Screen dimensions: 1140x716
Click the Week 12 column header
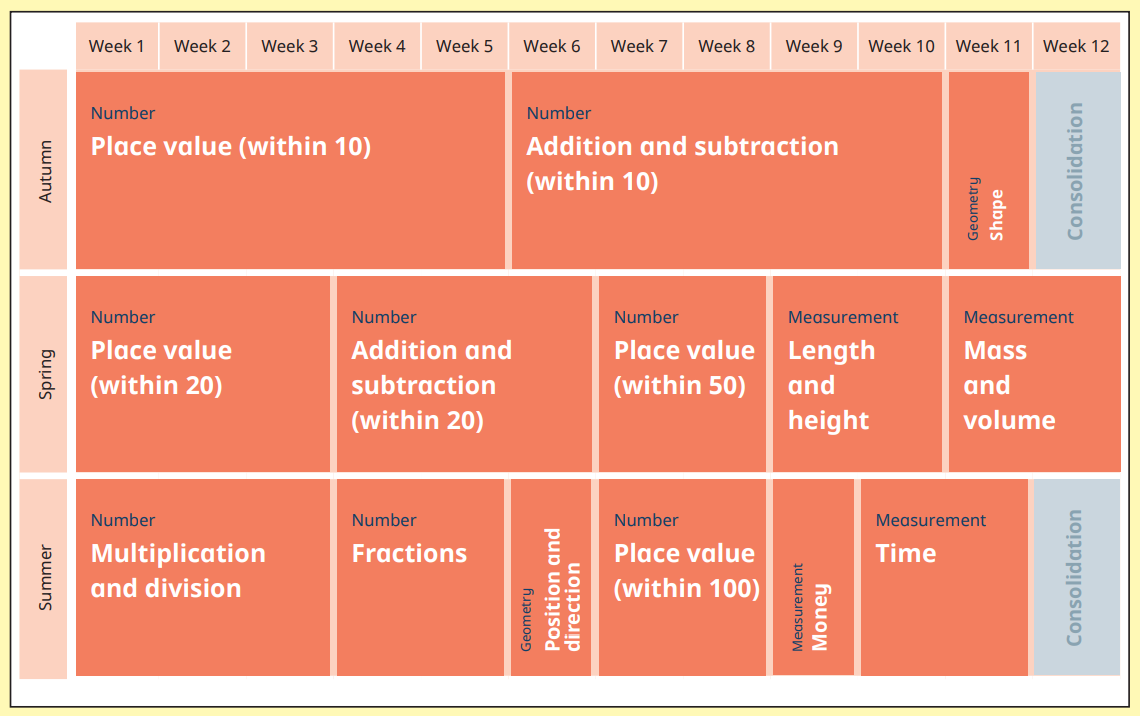tap(1076, 46)
